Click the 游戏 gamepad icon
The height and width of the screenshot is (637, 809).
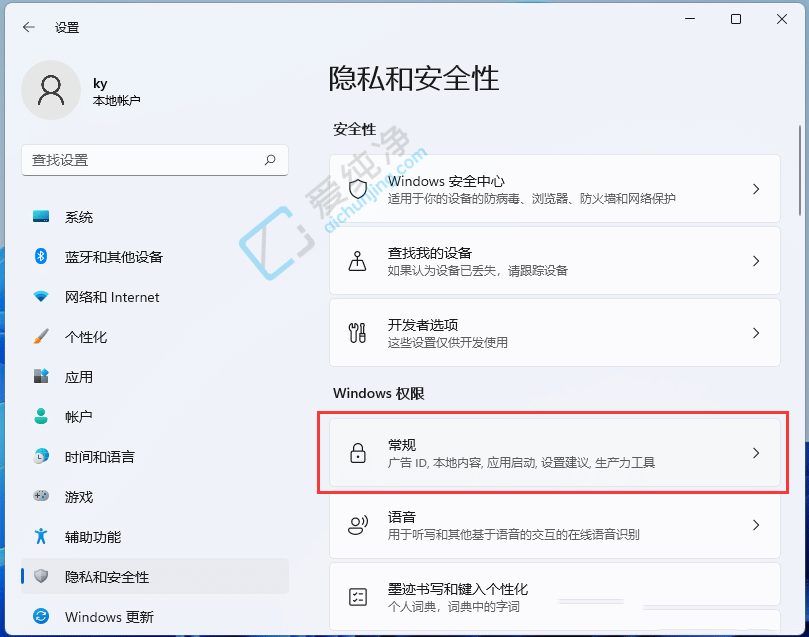pyautogui.click(x=41, y=496)
